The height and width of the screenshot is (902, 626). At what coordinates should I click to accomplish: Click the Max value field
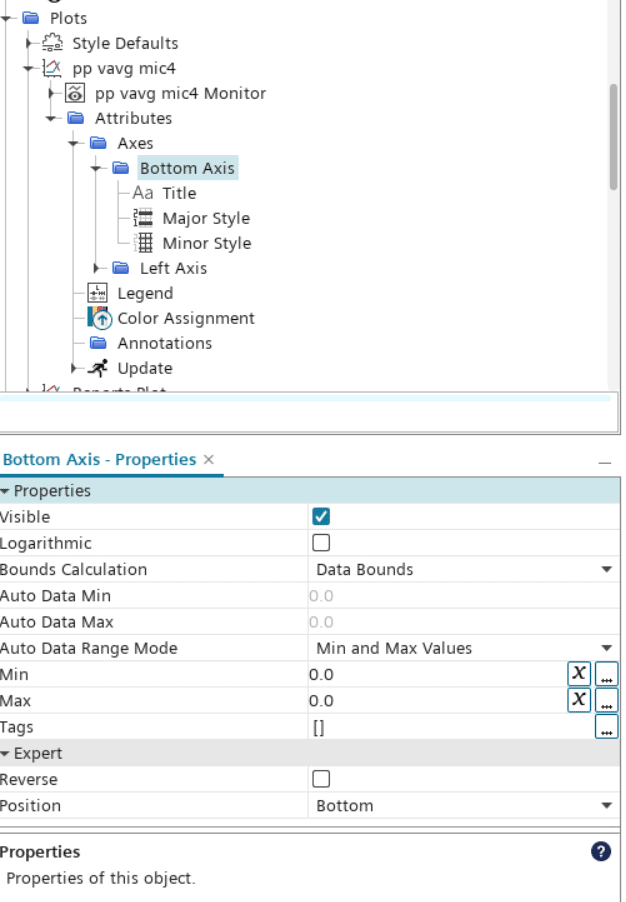tap(437, 701)
